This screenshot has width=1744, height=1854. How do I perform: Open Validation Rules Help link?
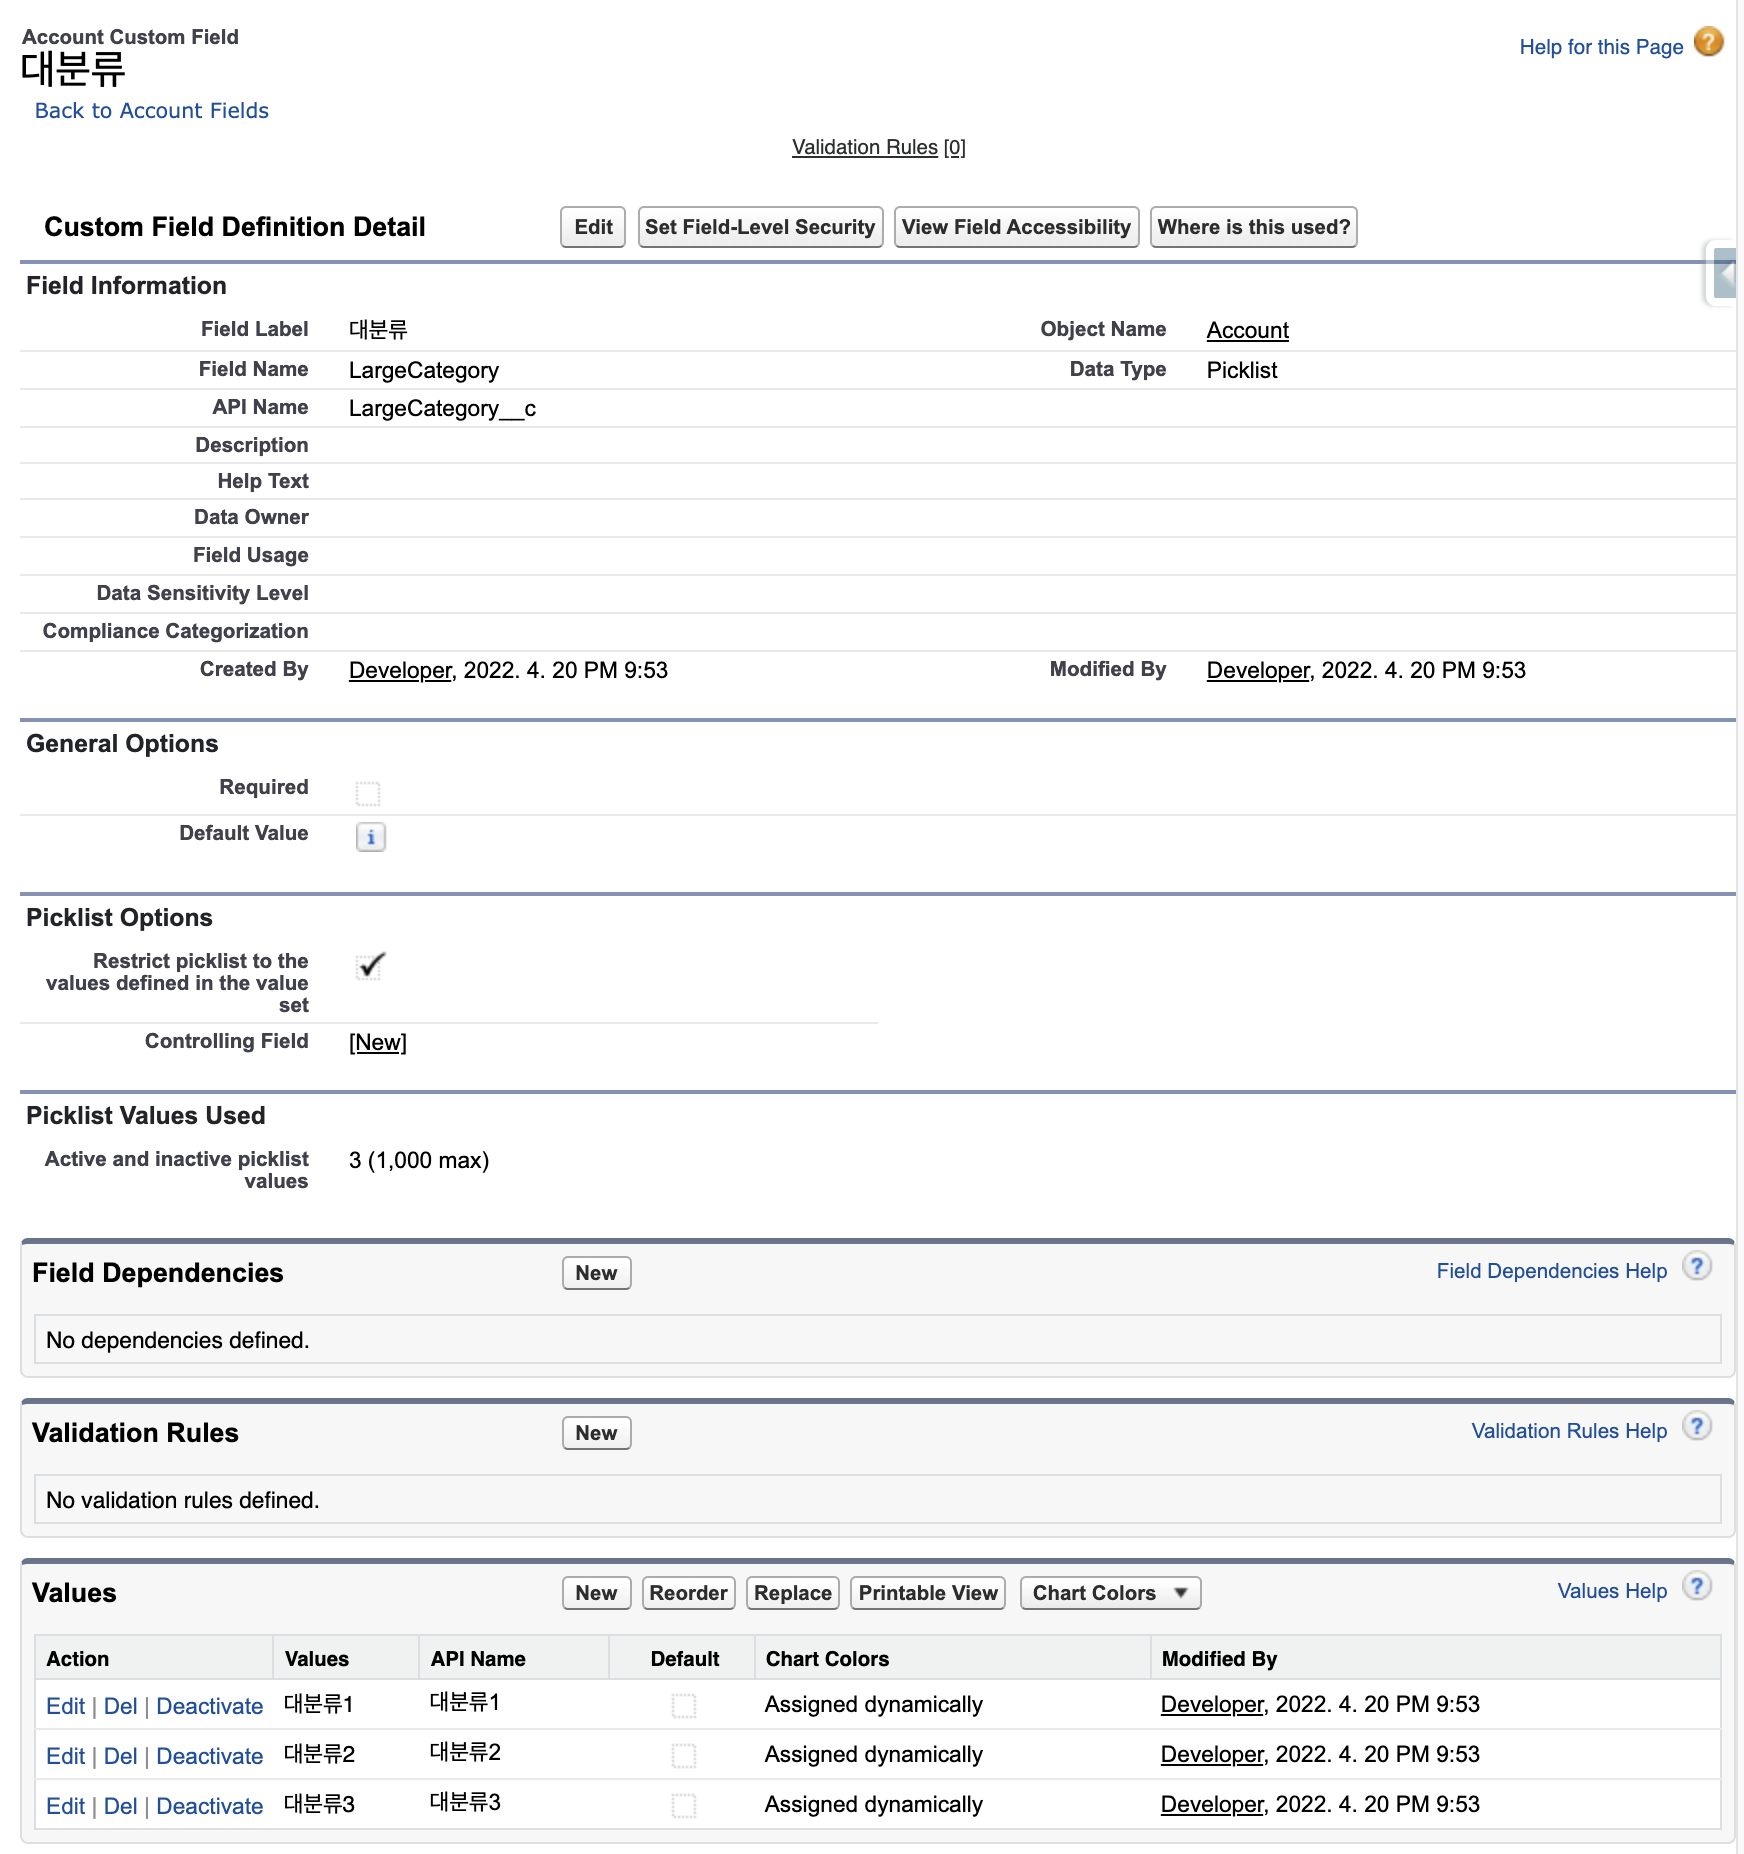pos(1569,1431)
